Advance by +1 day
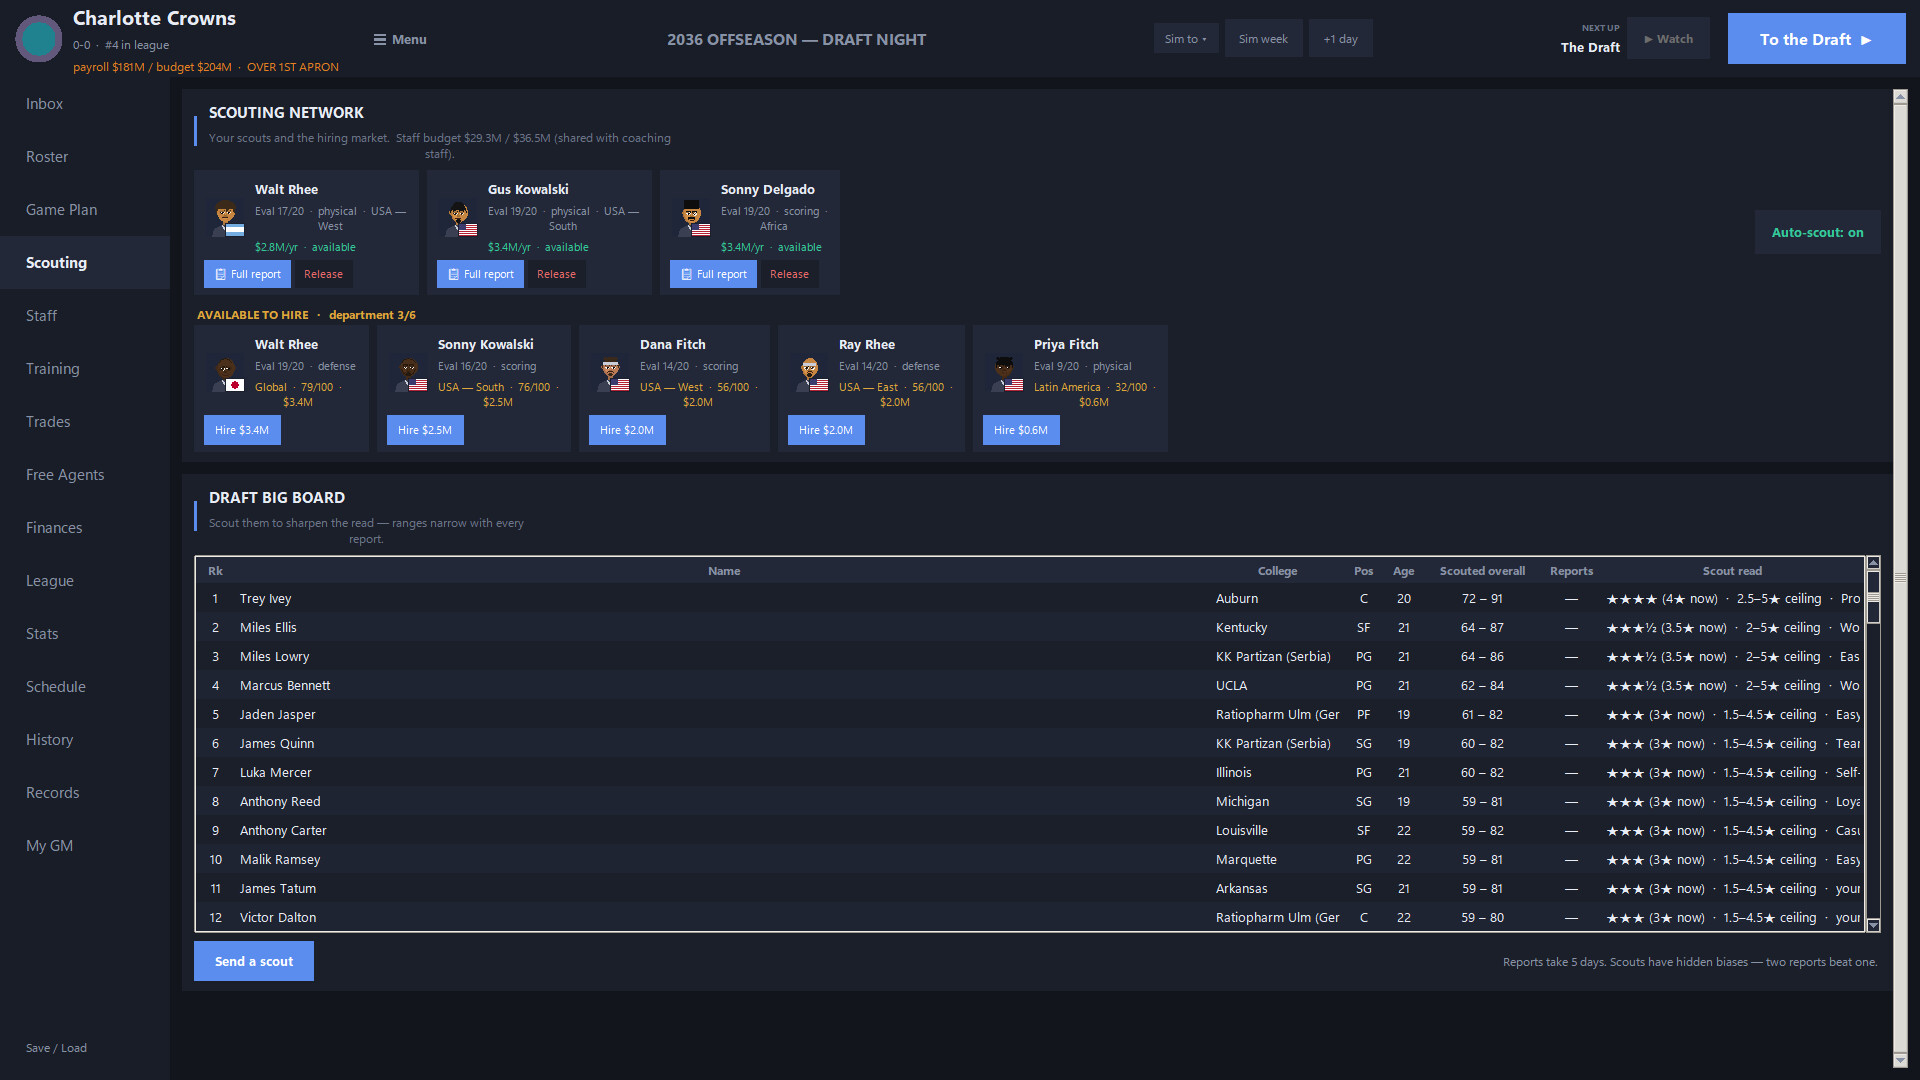Image resolution: width=1920 pixels, height=1080 pixels. (x=1340, y=39)
